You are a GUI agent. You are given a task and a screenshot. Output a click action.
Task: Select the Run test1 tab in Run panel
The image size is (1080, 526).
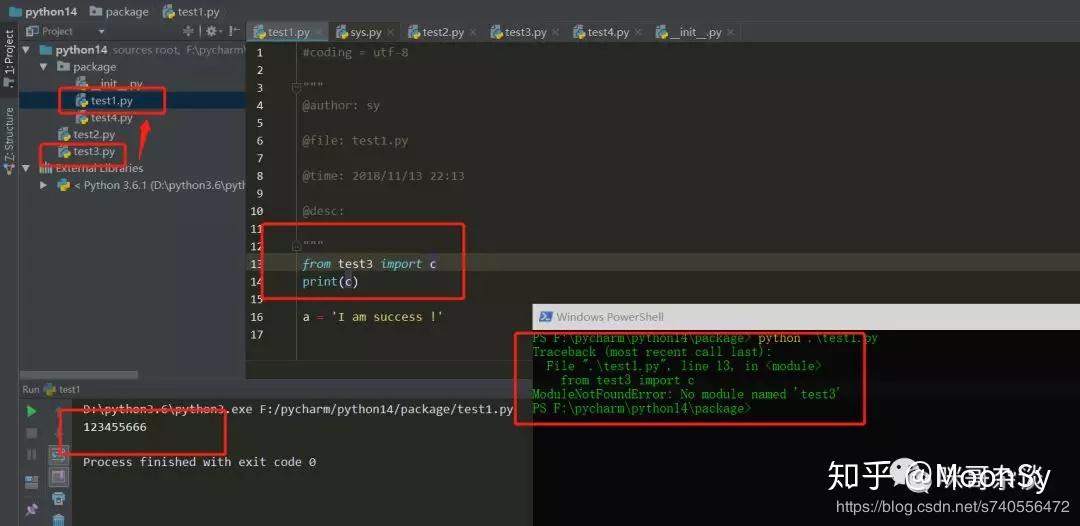(62, 389)
